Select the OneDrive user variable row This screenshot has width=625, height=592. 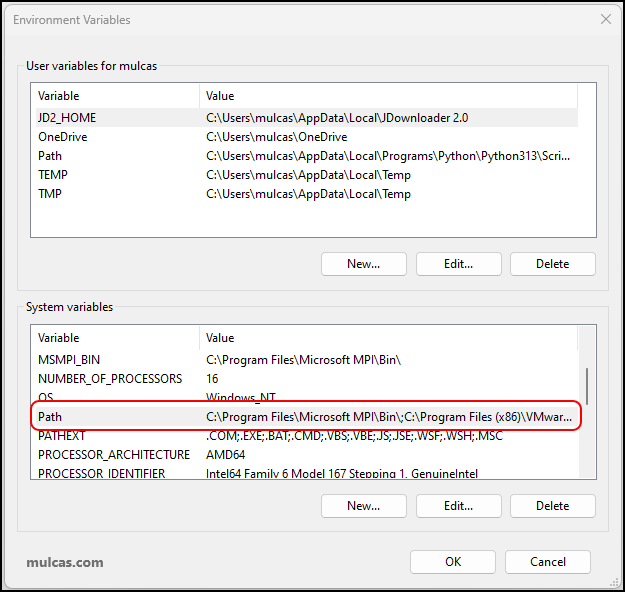pos(62,137)
